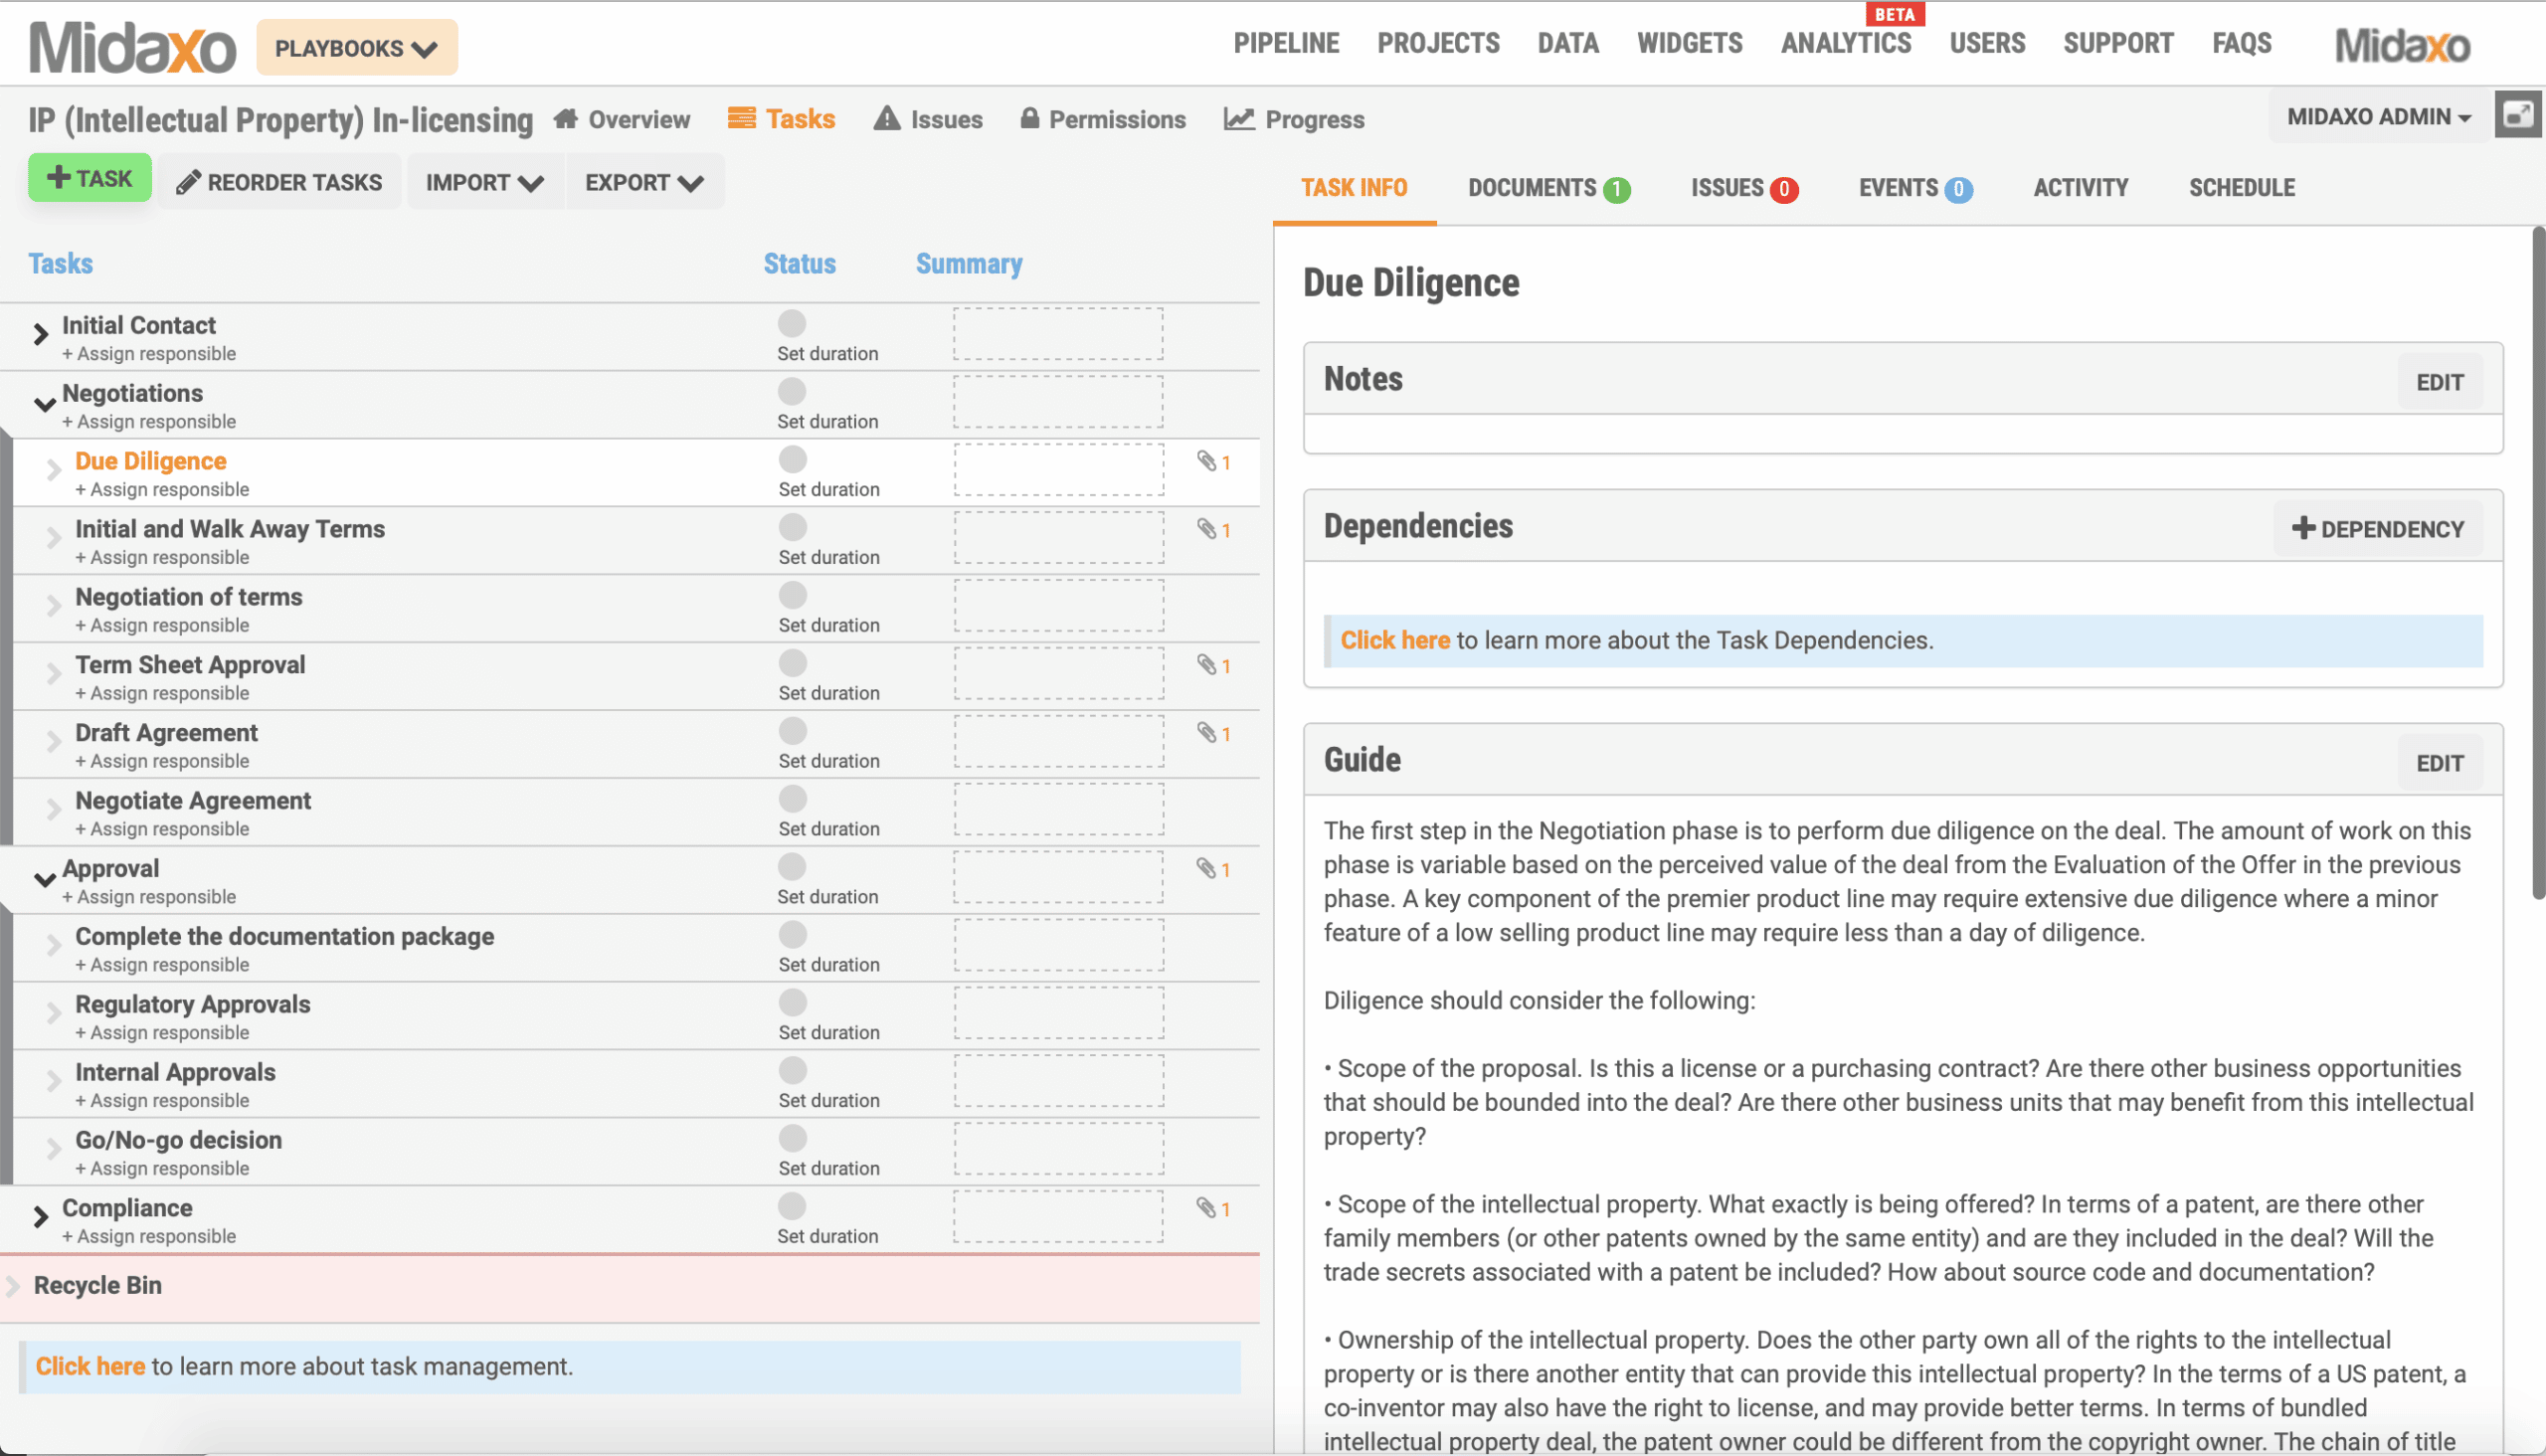Viewport: 2546px width, 1456px height.
Task: Click EDIT in the Notes section
Action: click(x=2439, y=382)
